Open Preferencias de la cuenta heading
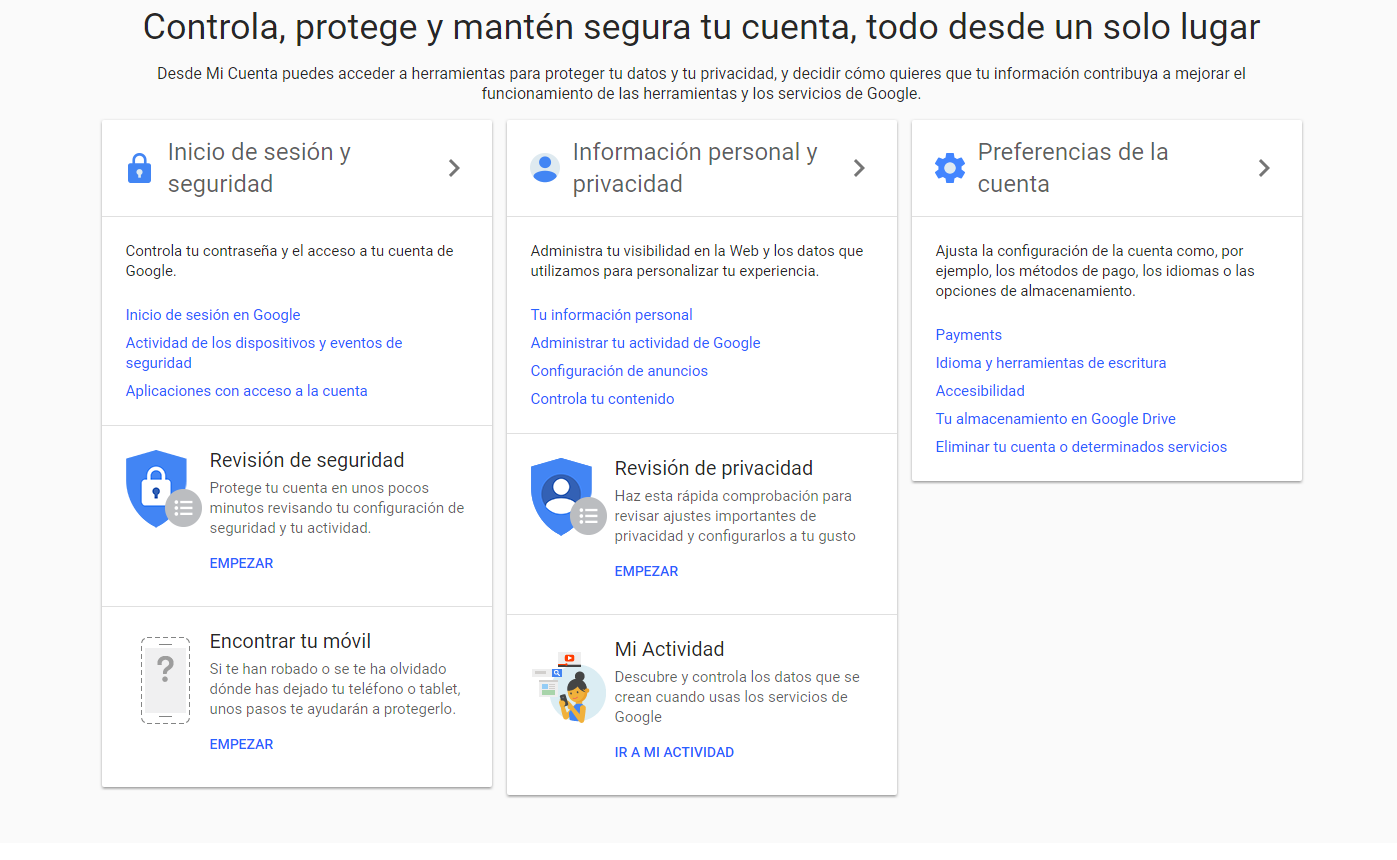This screenshot has width=1397, height=860. (x=1073, y=168)
